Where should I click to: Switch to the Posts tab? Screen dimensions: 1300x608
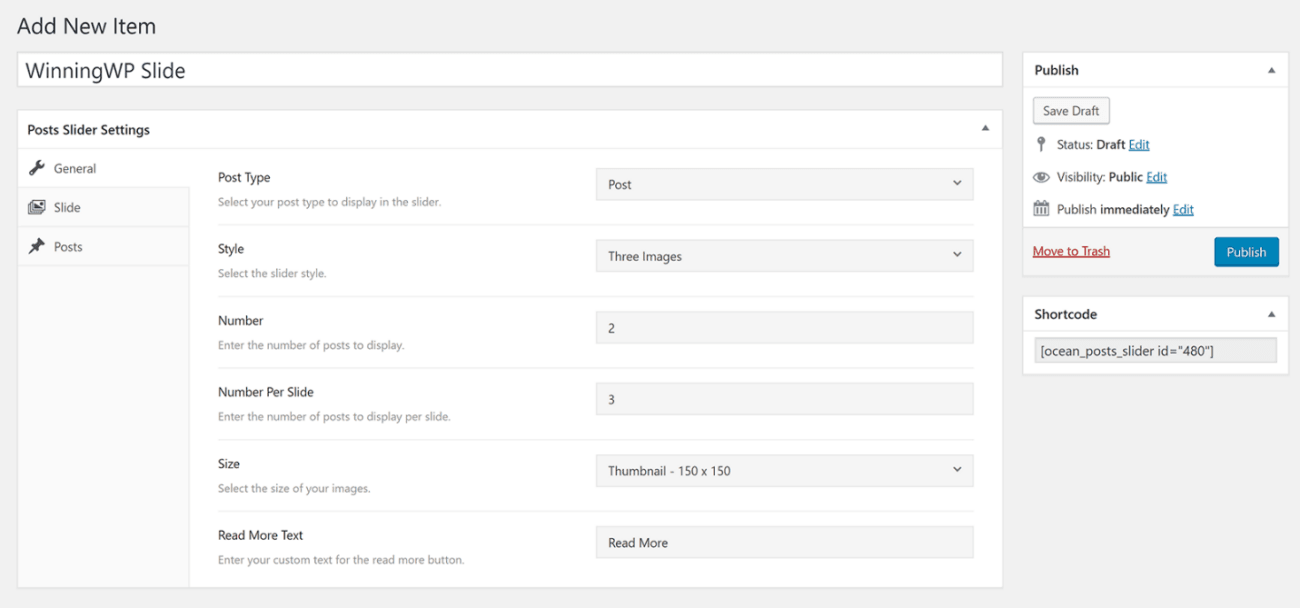pyautogui.click(x=103, y=246)
